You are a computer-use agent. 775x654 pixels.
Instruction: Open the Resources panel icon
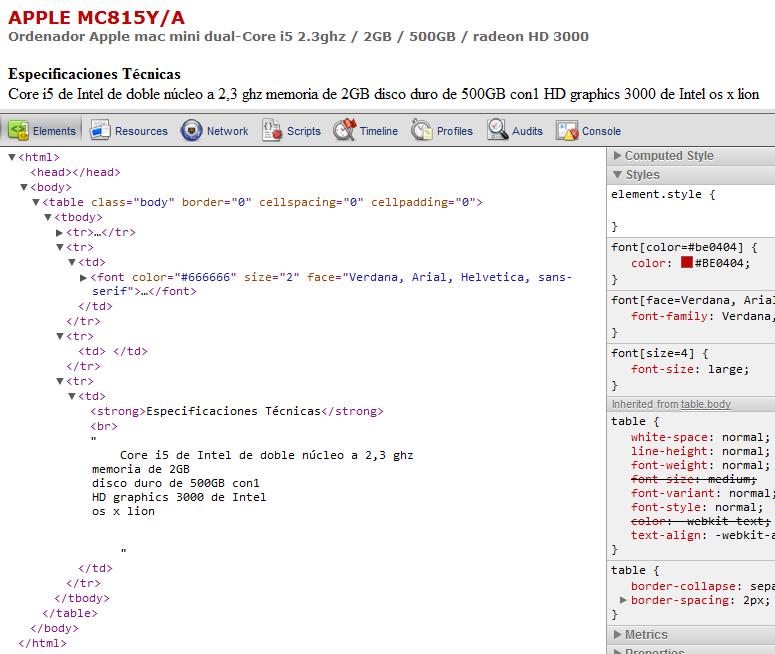[x=100, y=131]
